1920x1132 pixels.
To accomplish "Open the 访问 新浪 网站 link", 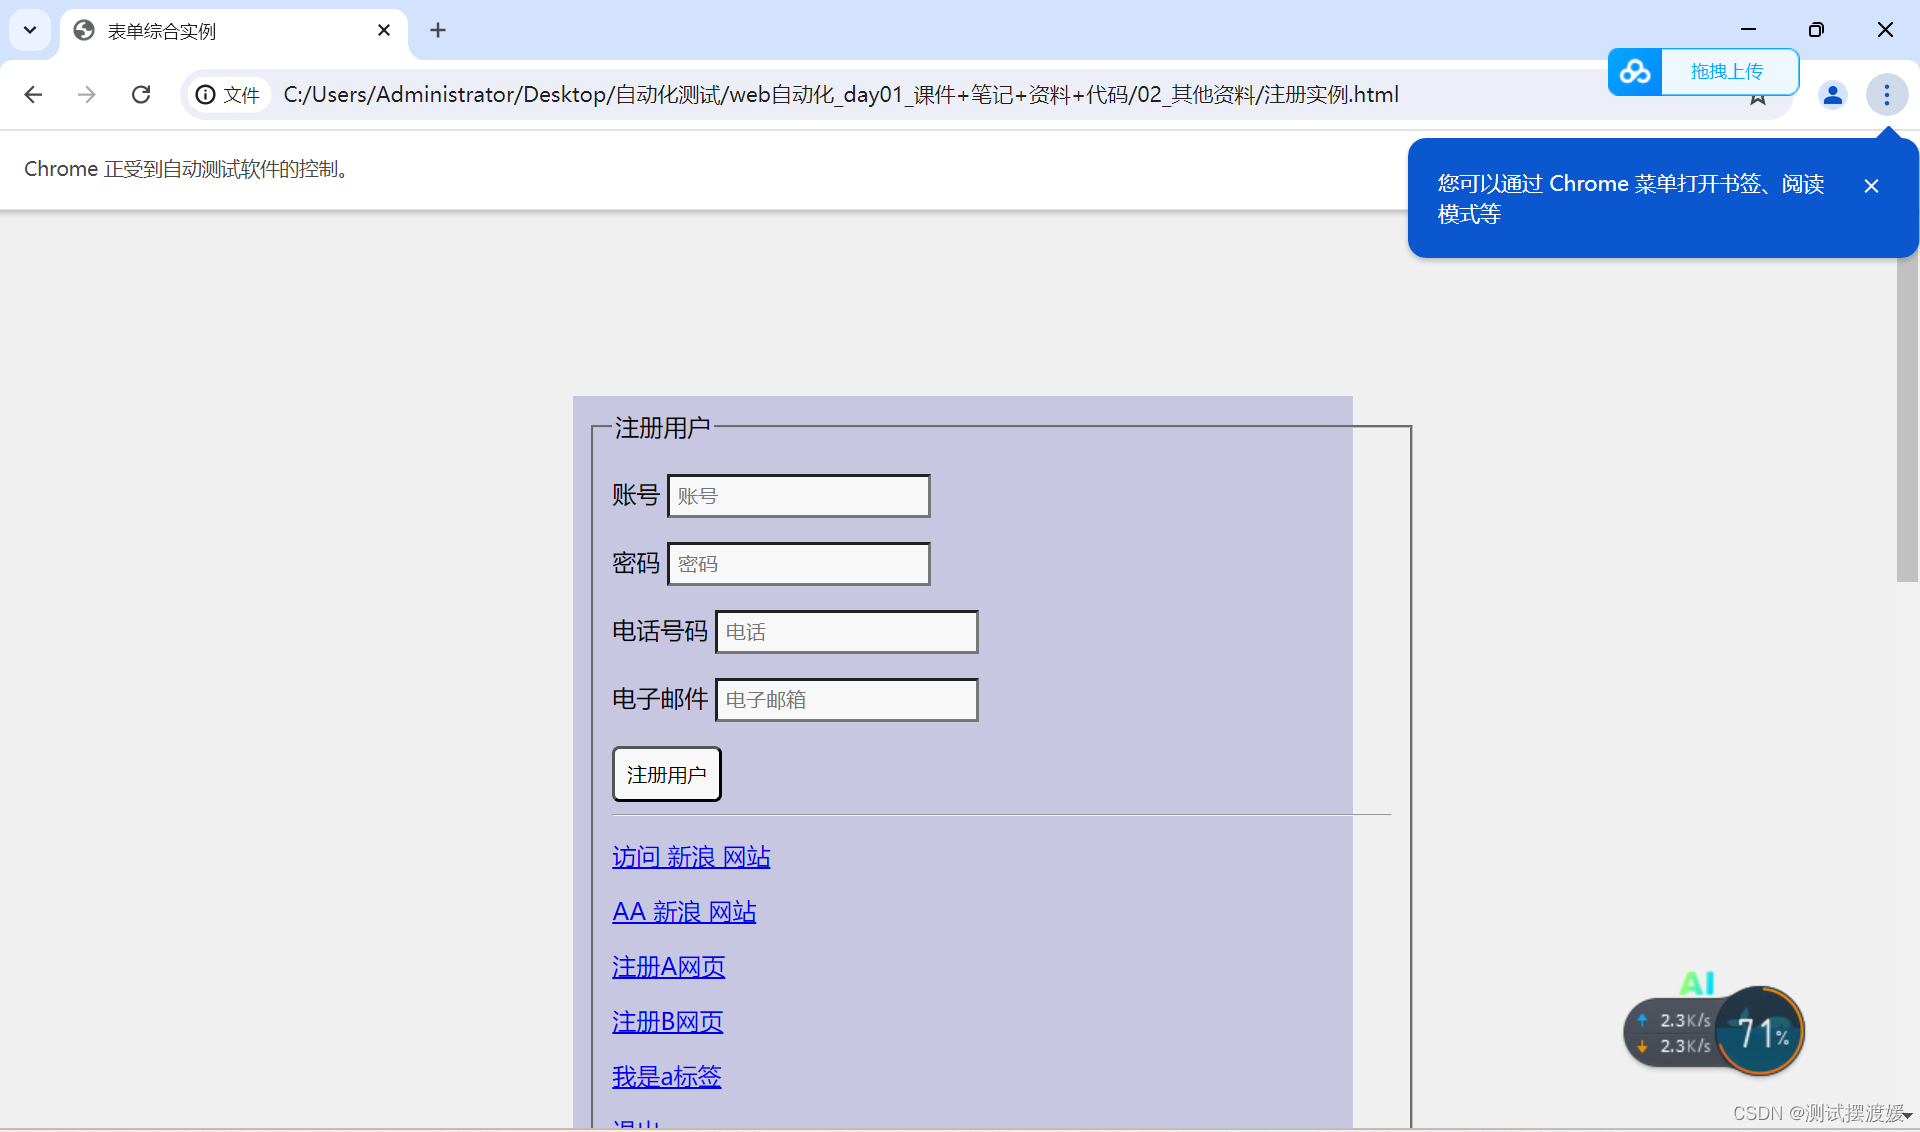I will pos(691,857).
